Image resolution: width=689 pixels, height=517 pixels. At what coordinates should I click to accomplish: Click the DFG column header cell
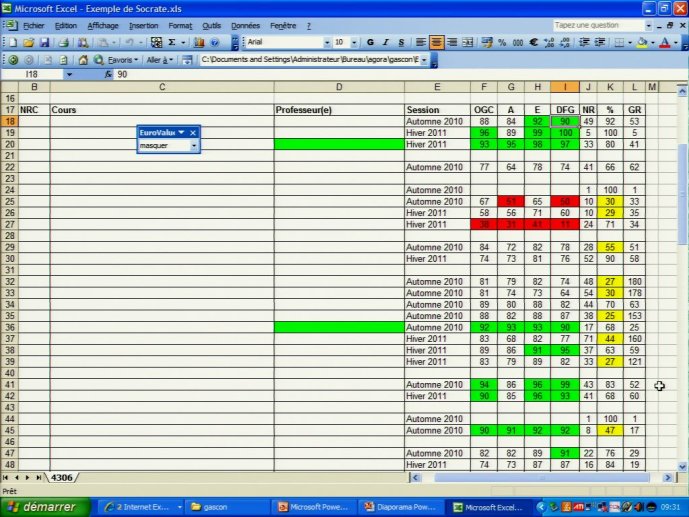pyautogui.click(x=565, y=110)
